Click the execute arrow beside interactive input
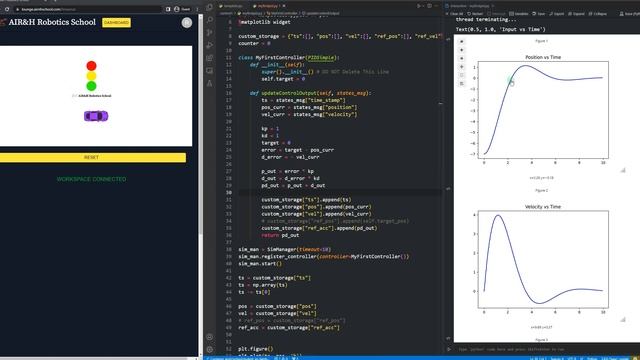The height and width of the screenshot is (360, 640). (449, 349)
